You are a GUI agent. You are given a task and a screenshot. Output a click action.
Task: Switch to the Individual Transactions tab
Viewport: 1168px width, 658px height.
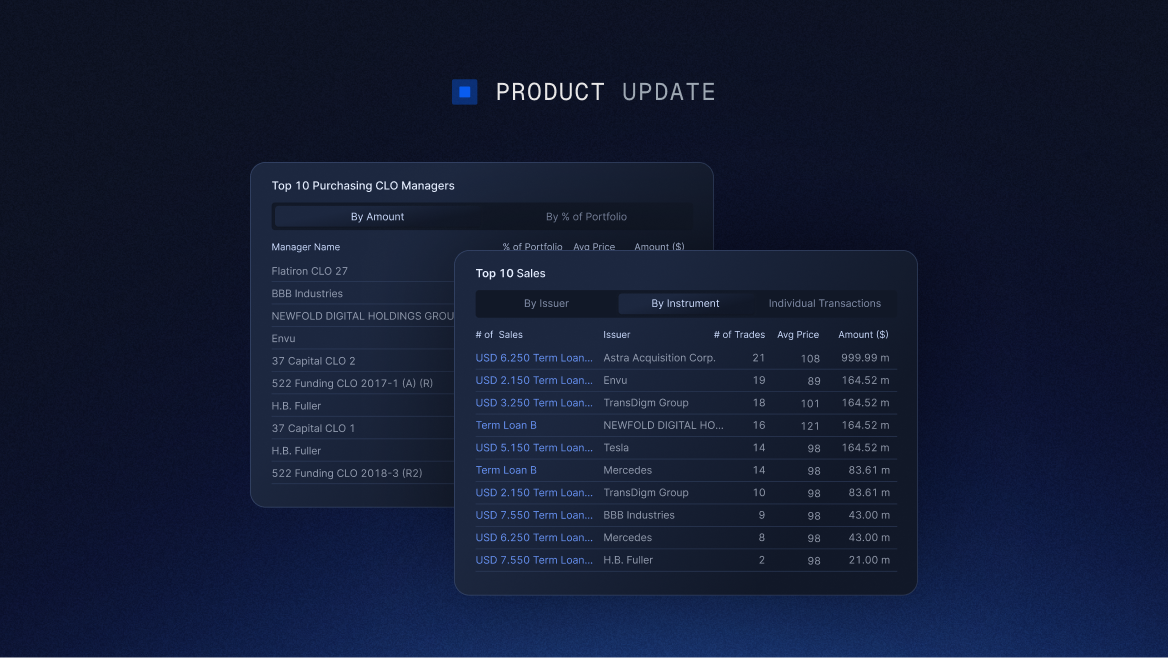tap(825, 303)
